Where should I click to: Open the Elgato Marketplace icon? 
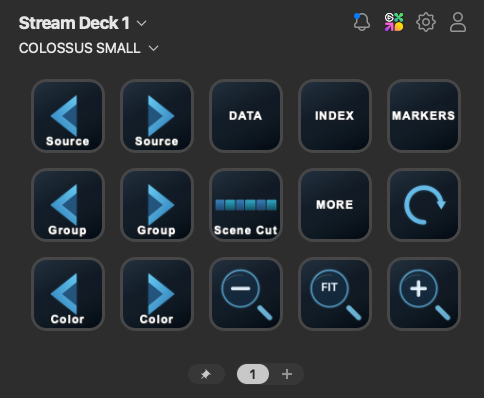(394, 22)
